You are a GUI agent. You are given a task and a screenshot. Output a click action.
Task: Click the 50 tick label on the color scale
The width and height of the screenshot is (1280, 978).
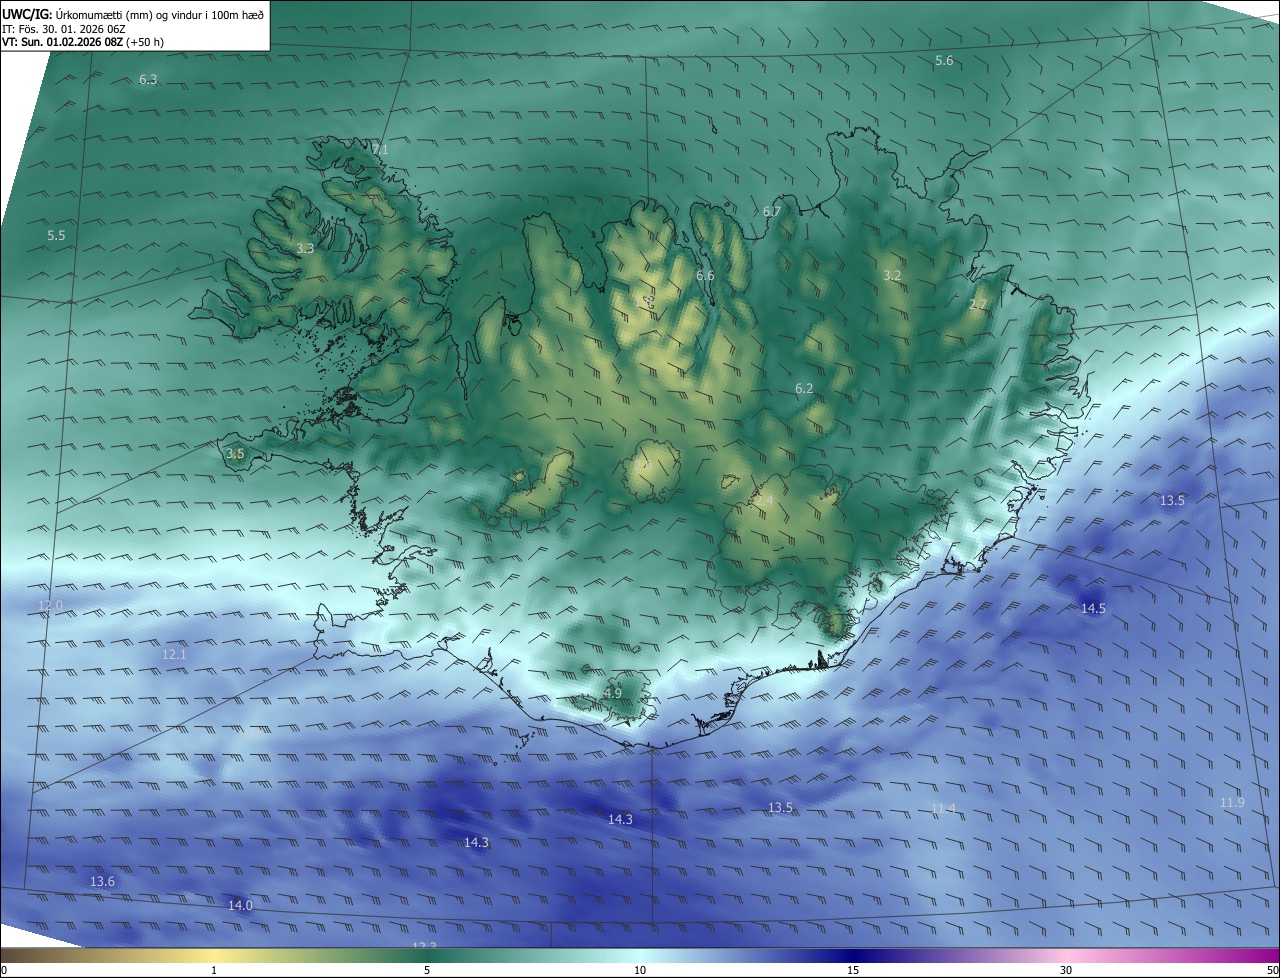tap(1272, 970)
